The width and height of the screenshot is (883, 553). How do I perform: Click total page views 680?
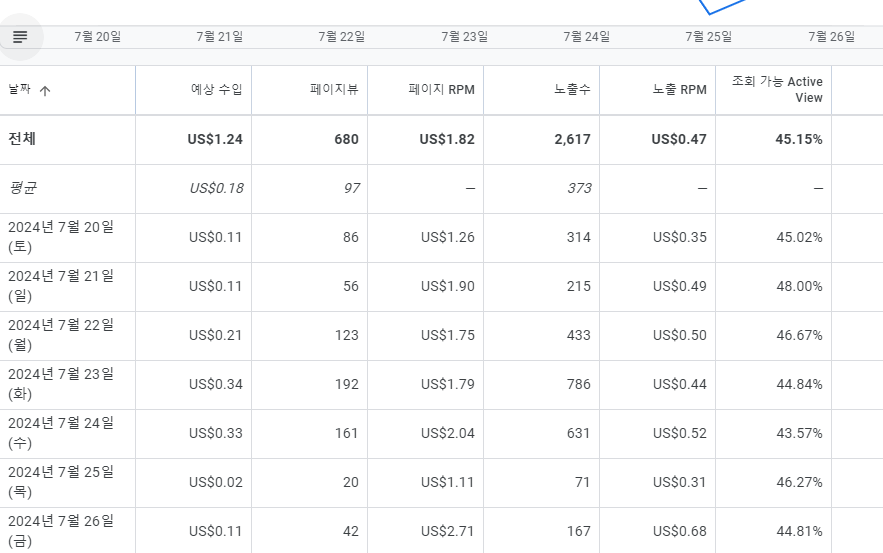(x=346, y=139)
